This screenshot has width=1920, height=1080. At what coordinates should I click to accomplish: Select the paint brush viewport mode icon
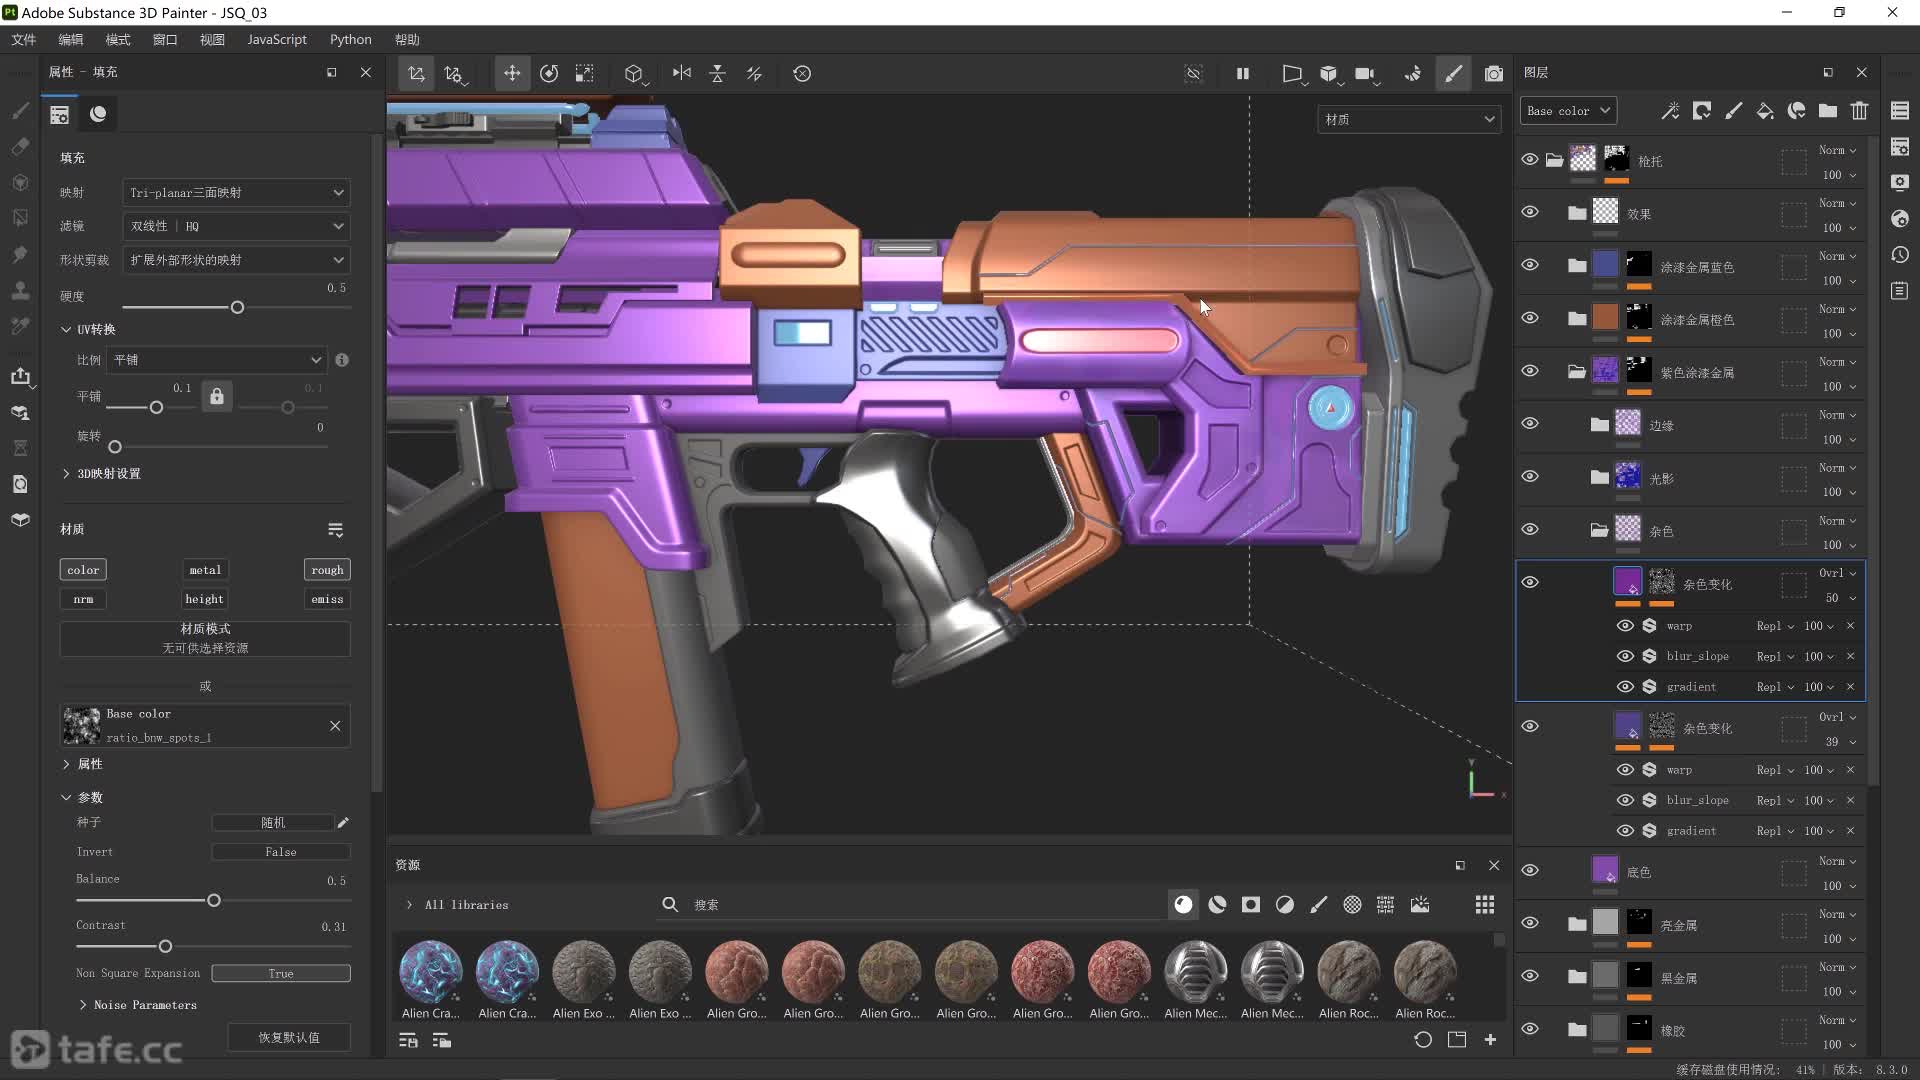point(1453,73)
